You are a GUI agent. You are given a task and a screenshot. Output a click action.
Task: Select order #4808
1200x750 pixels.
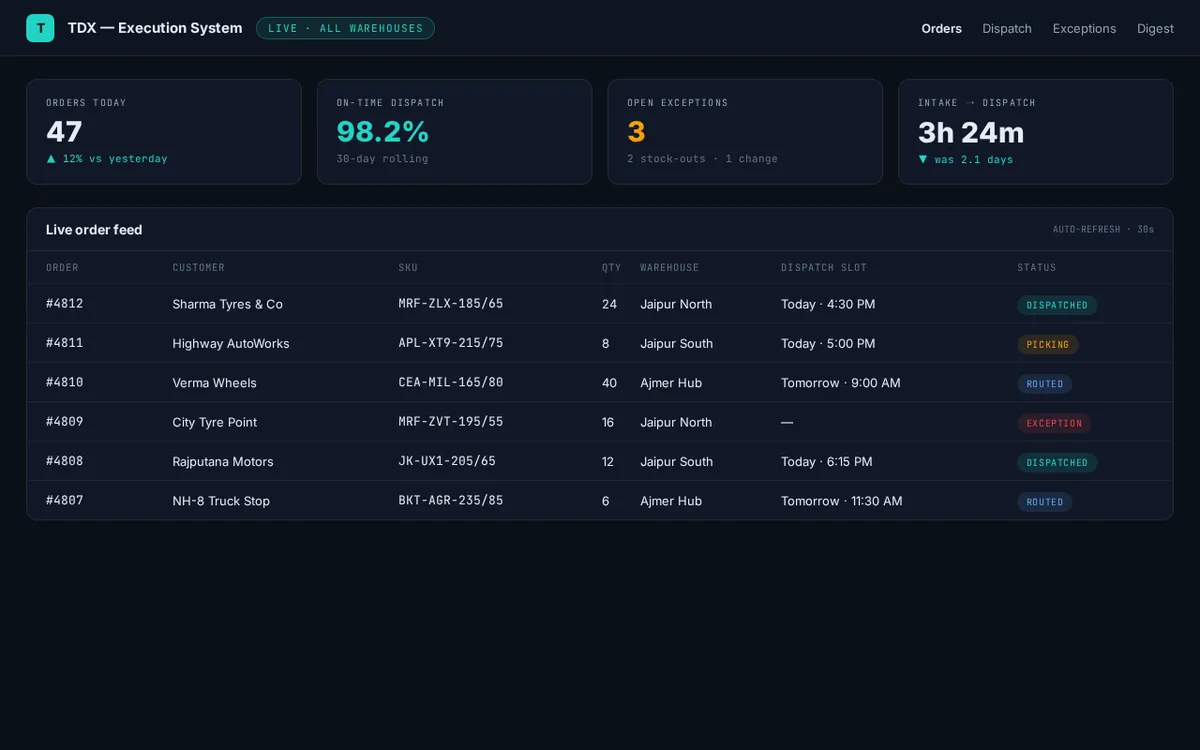(x=65, y=462)
